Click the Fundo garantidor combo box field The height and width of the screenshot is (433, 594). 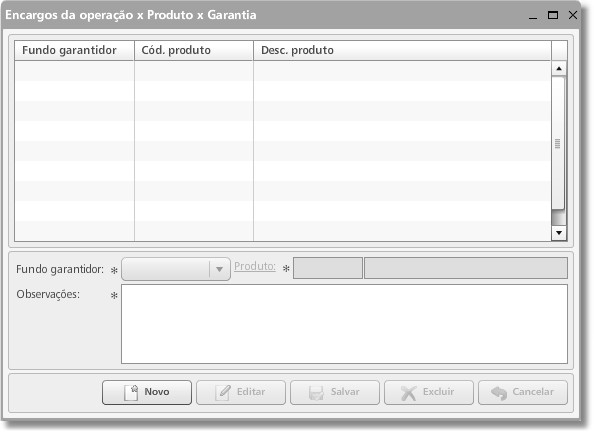(176, 269)
